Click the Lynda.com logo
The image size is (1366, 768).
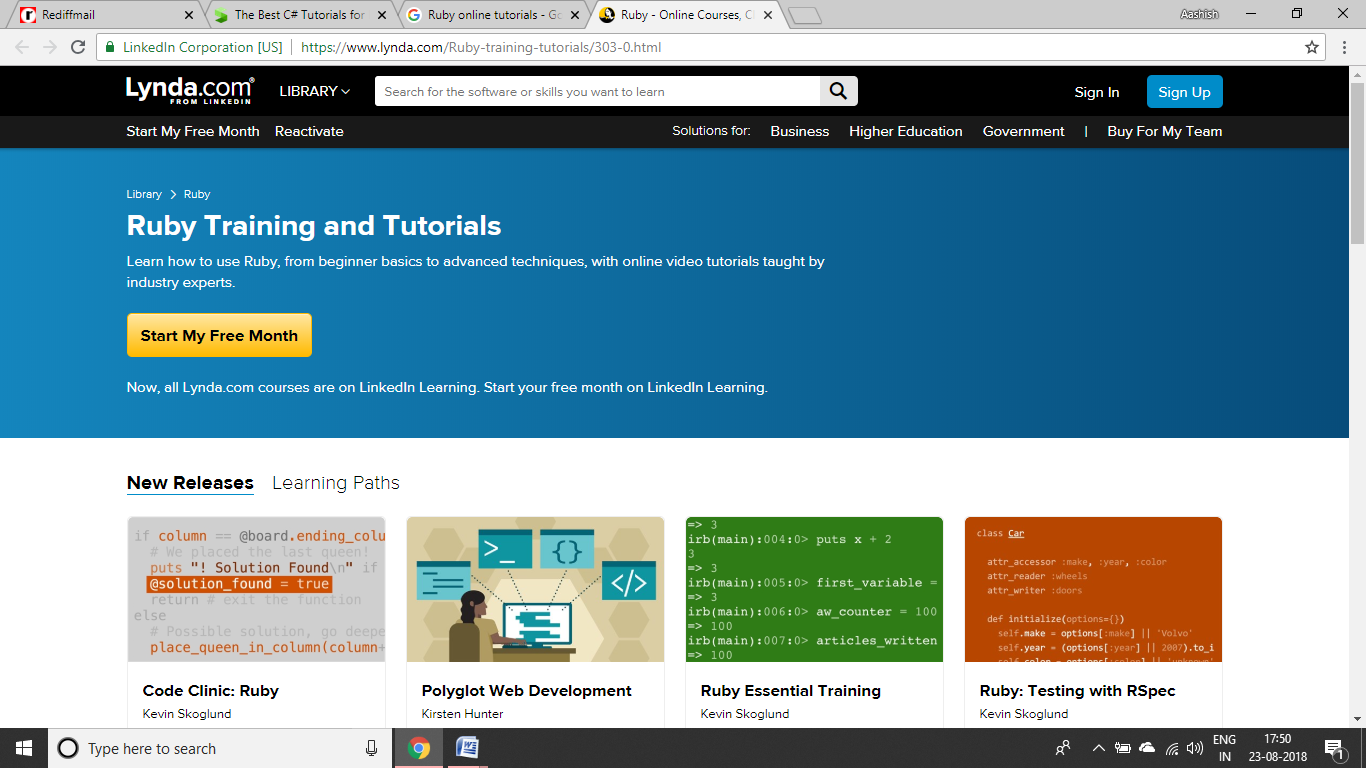coord(190,90)
